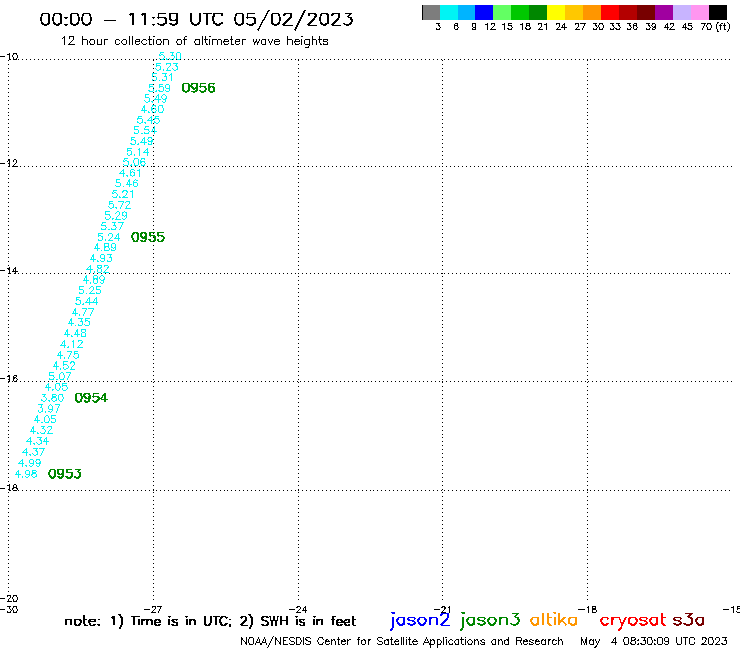The width and height of the screenshot is (740, 650).
Task: Click the cyan legend swatch above 6
Action: [449, 12]
